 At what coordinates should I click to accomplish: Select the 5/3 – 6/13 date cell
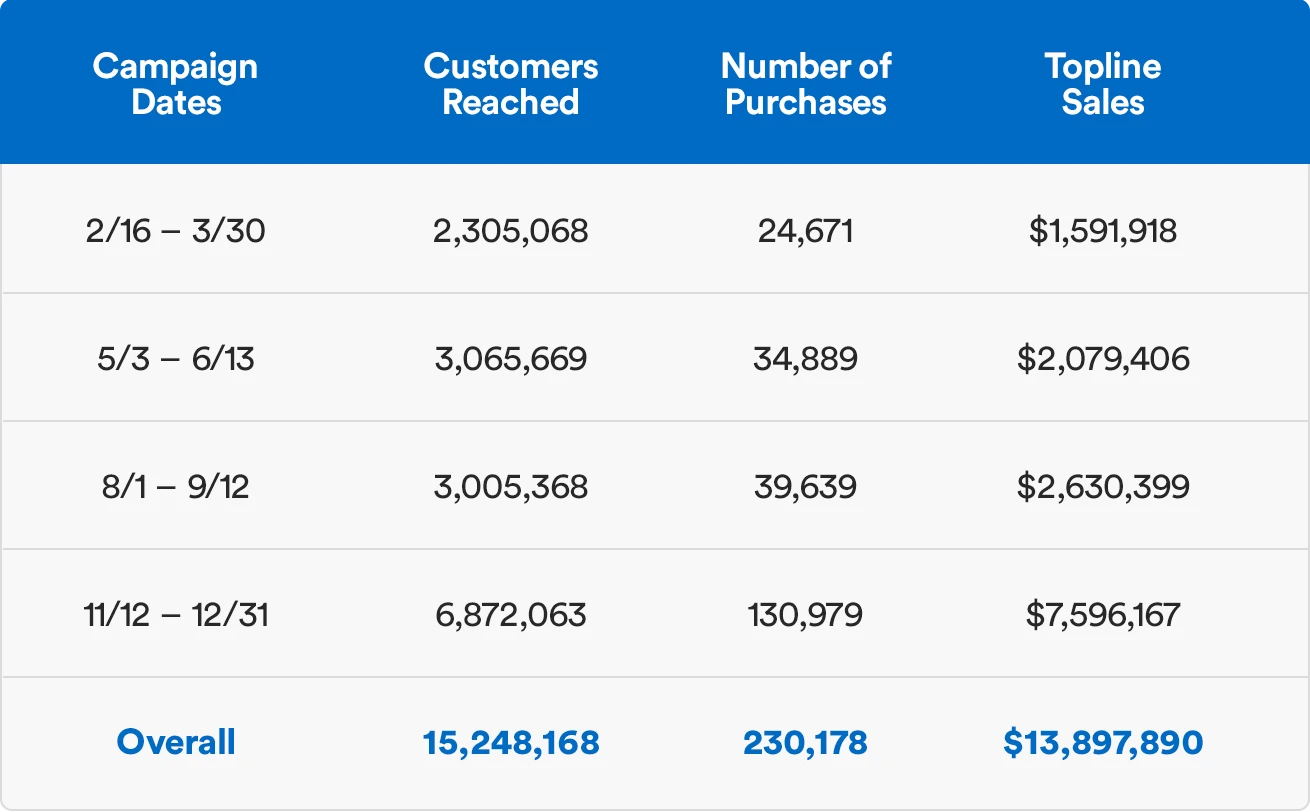175,359
